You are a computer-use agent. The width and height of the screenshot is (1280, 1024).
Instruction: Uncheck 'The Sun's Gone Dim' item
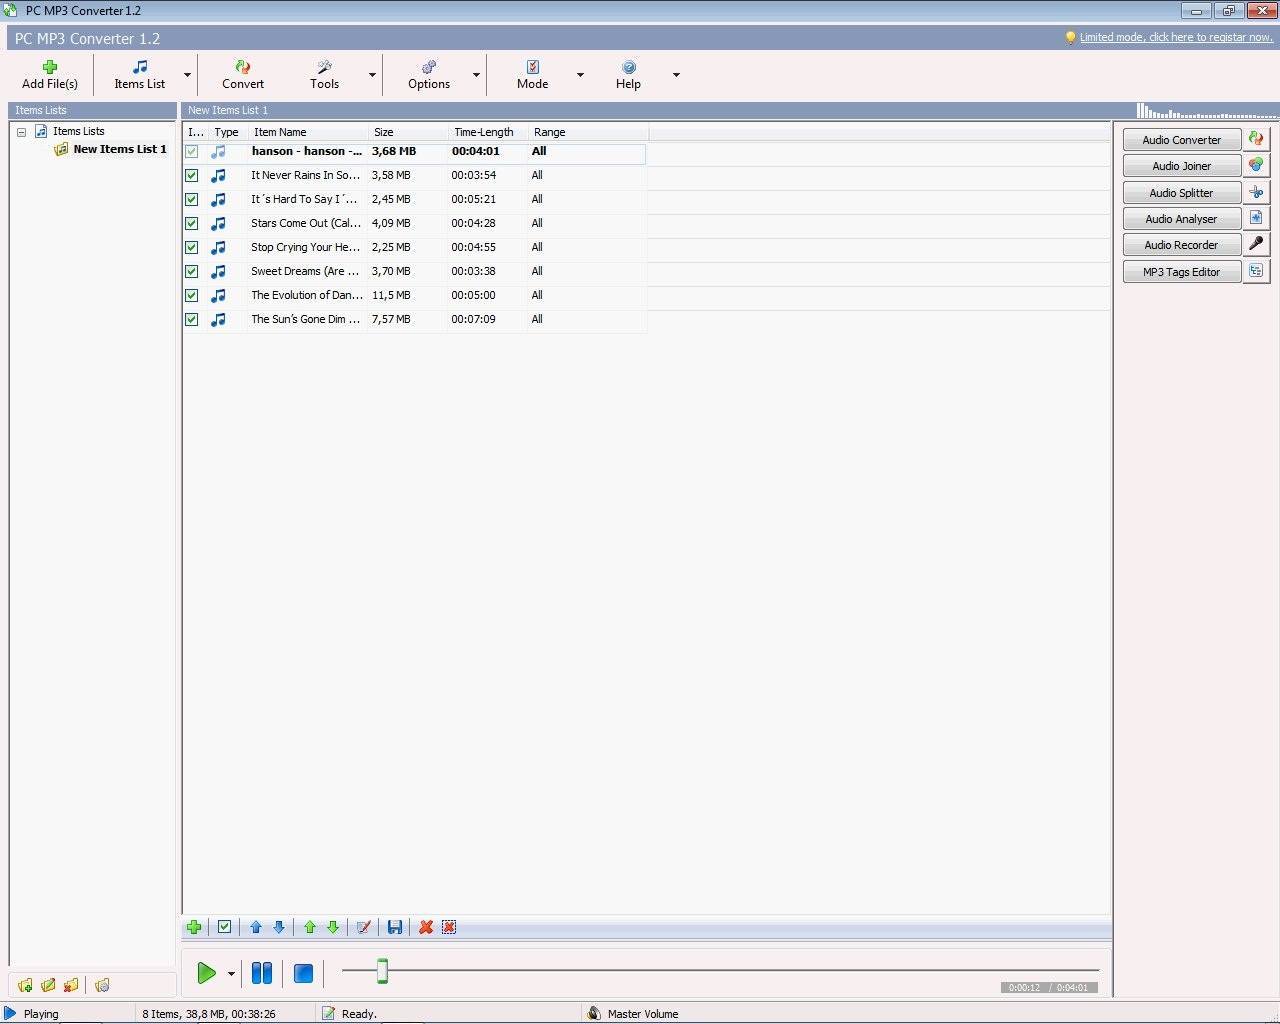192,319
